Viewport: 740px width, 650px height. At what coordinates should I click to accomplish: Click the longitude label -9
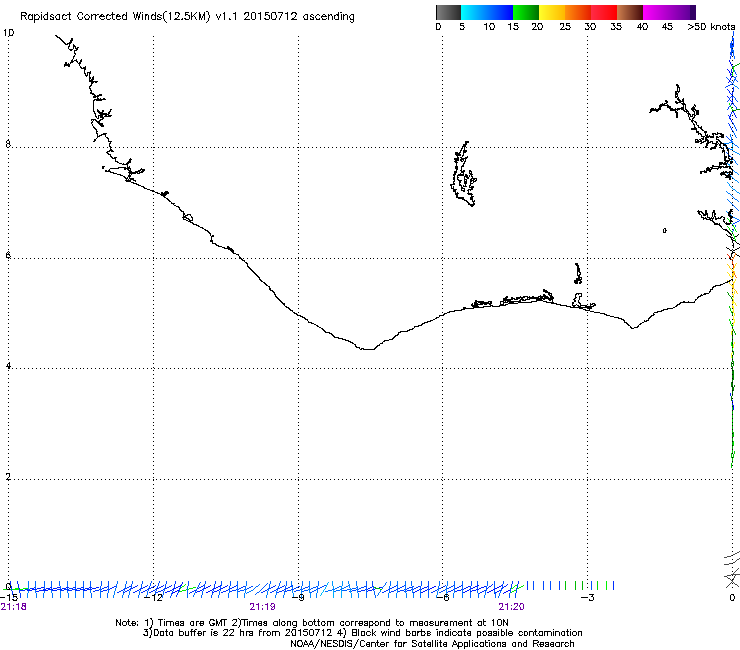[298, 598]
